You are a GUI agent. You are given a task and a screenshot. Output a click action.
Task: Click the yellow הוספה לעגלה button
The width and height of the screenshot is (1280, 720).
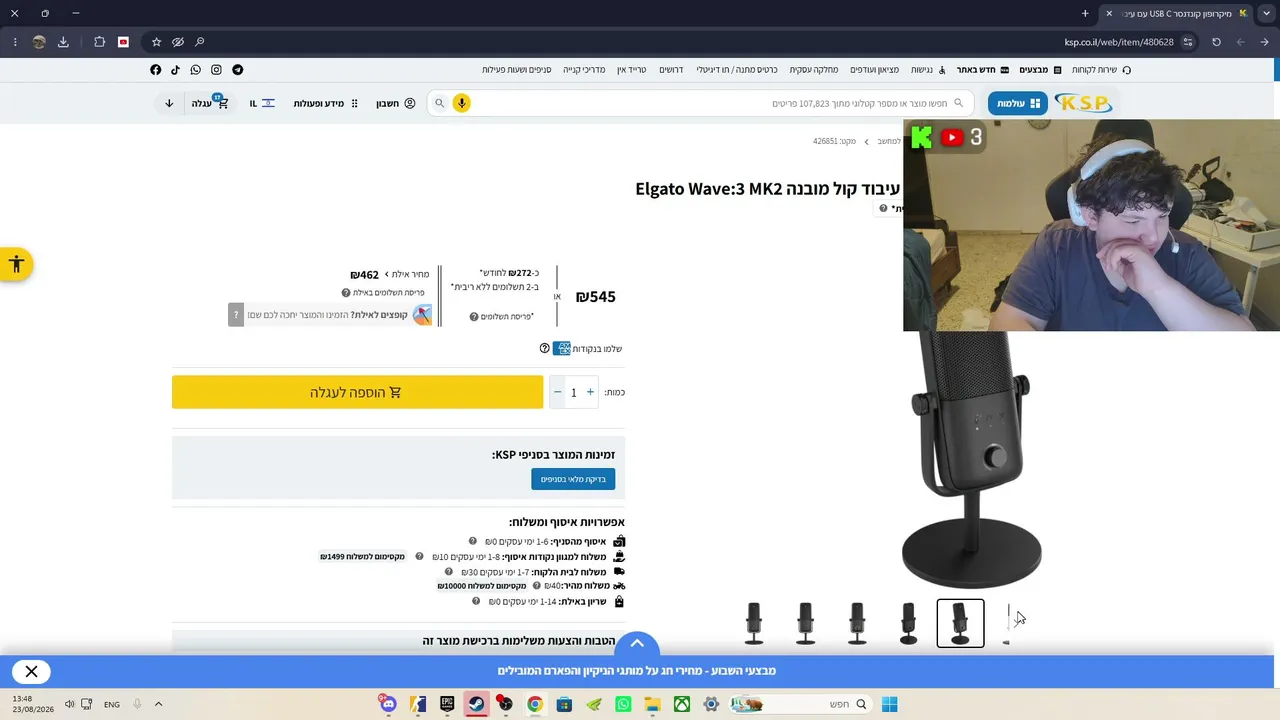(357, 392)
